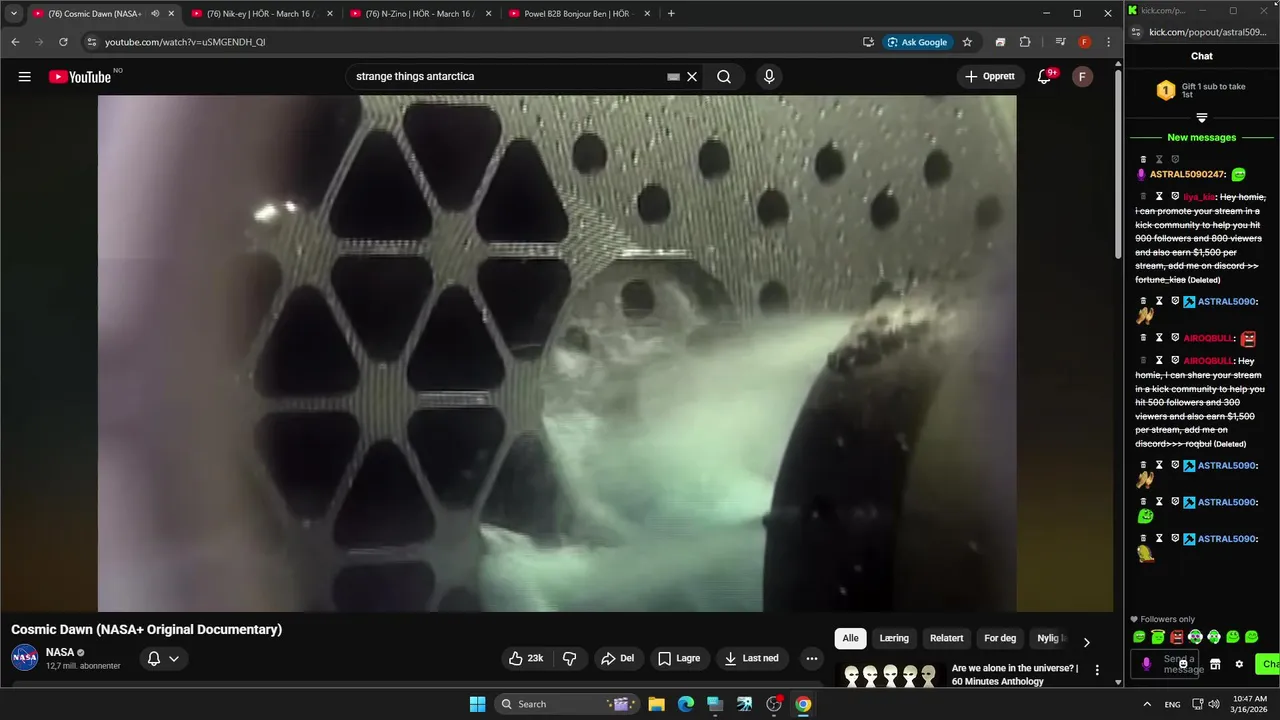This screenshot has height=720, width=1280.
Task: Bookmark this page with the star icon
Action: point(967,42)
